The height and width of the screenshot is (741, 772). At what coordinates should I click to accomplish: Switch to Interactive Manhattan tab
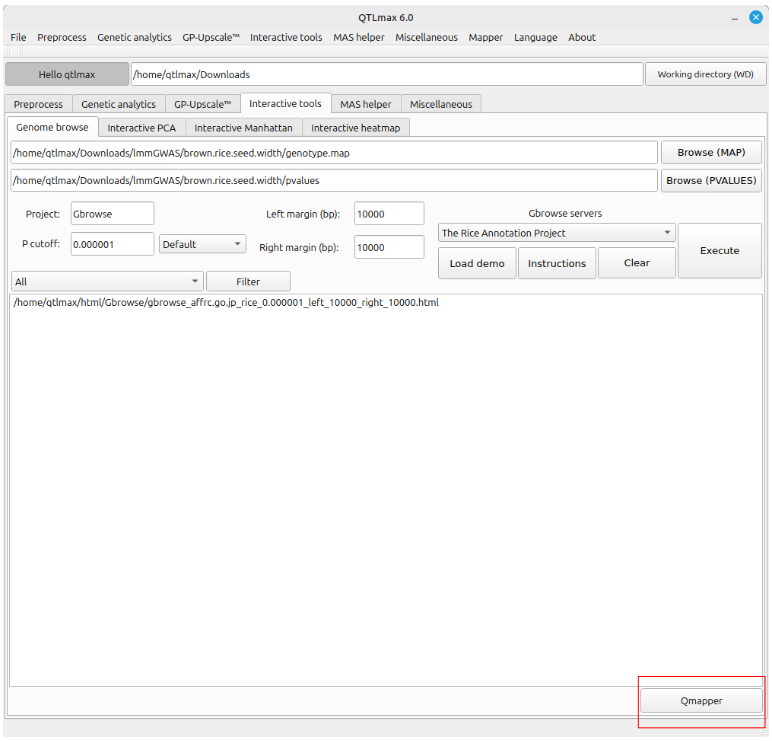[x=243, y=128]
